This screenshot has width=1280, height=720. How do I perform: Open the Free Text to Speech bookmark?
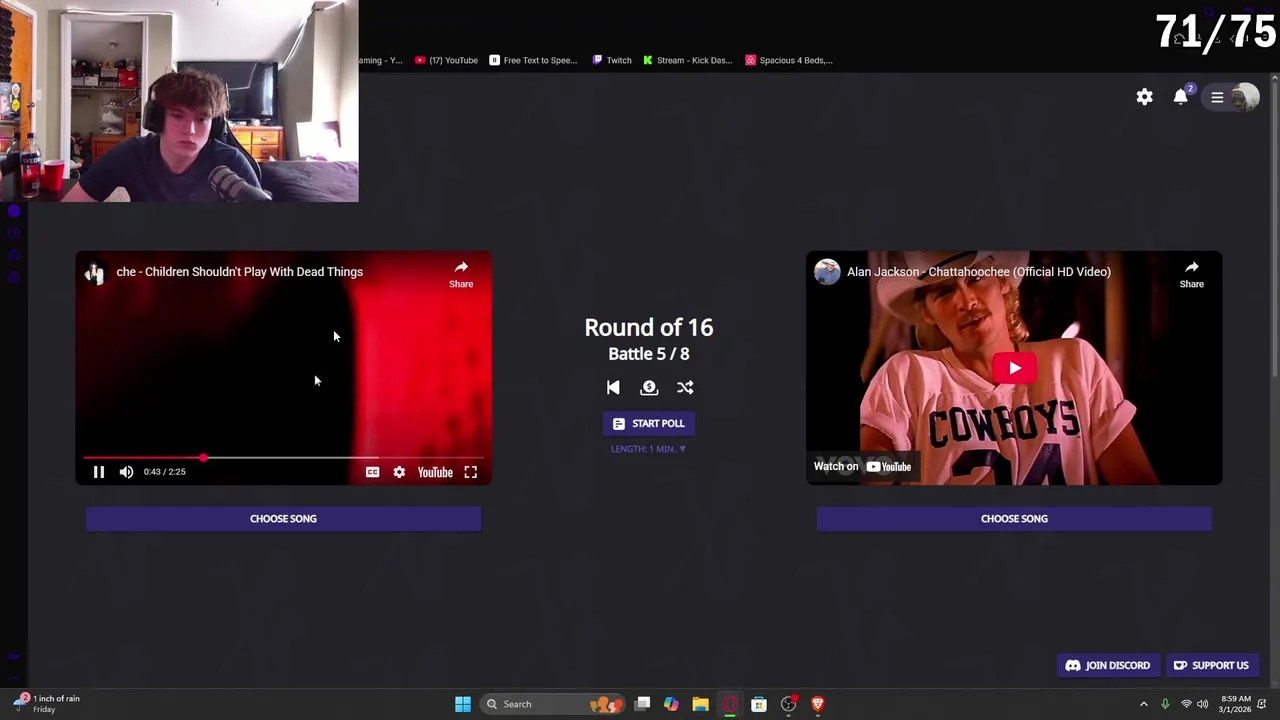533,60
